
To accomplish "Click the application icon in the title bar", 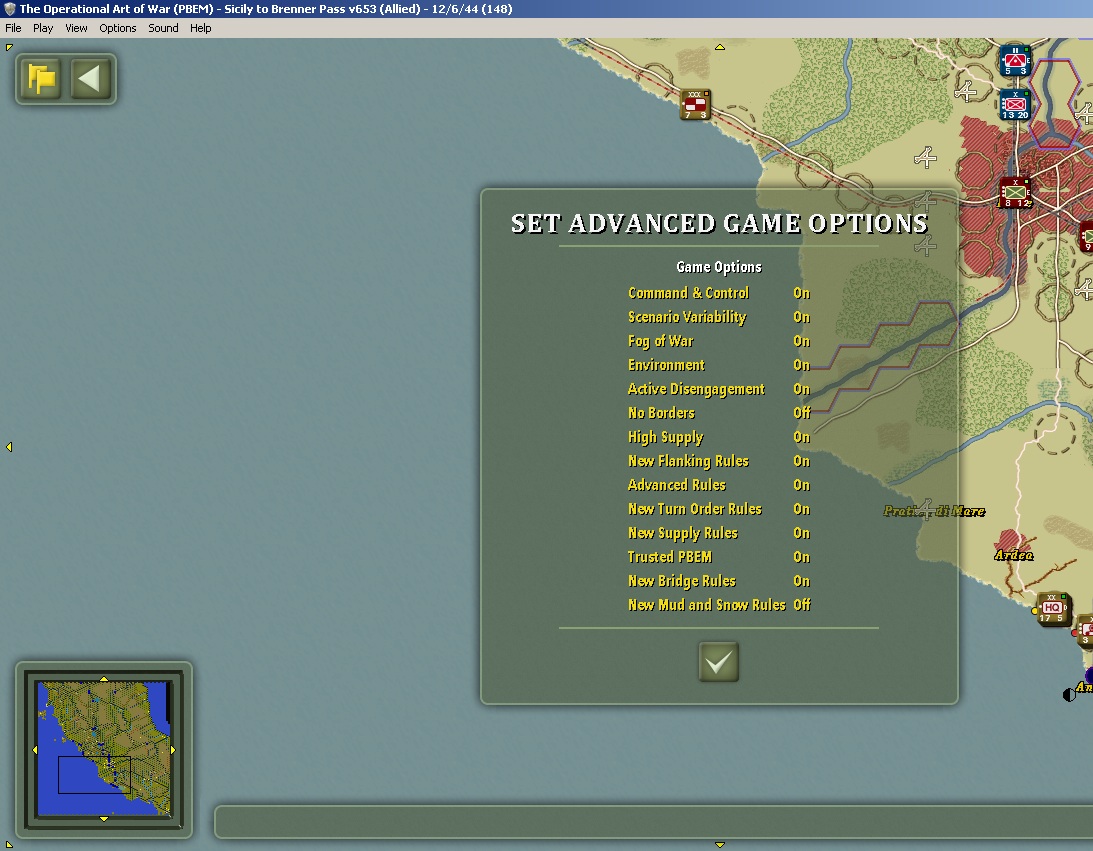I will (x=10, y=9).
